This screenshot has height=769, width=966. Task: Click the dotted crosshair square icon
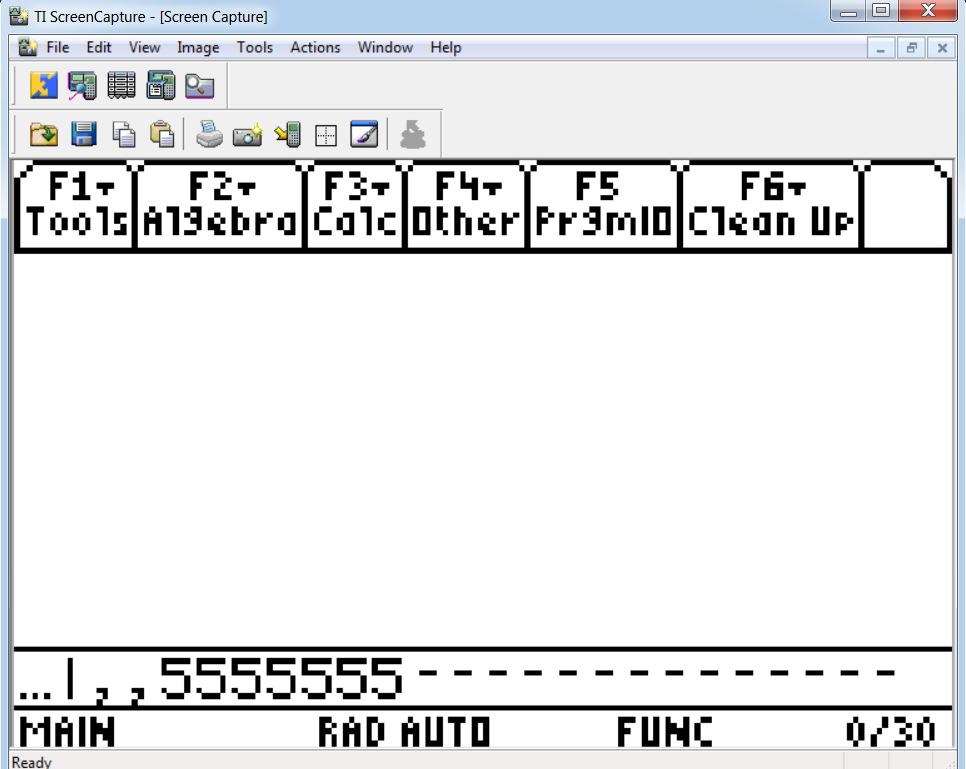(325, 135)
